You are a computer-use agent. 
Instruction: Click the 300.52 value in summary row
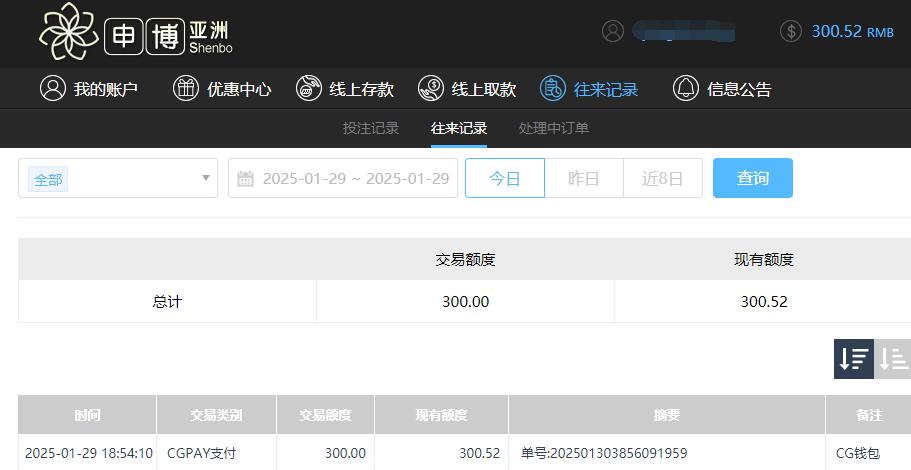(x=764, y=302)
